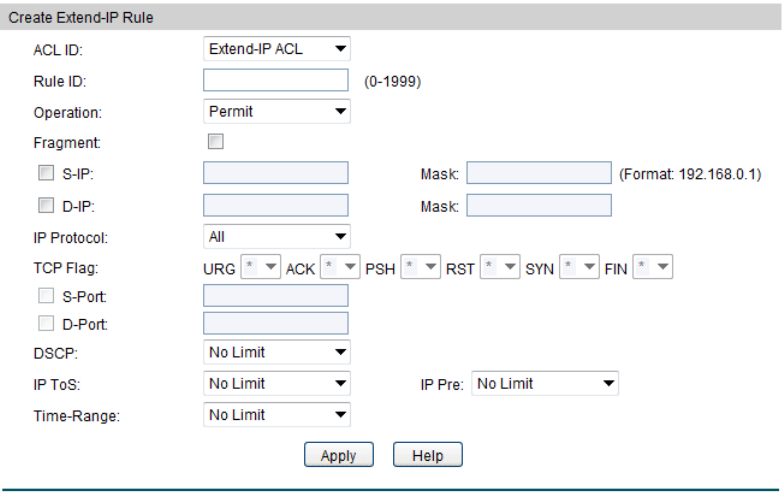Click the D-IP address input field
The height and width of the screenshot is (496, 784).
pyautogui.click(x=276, y=205)
